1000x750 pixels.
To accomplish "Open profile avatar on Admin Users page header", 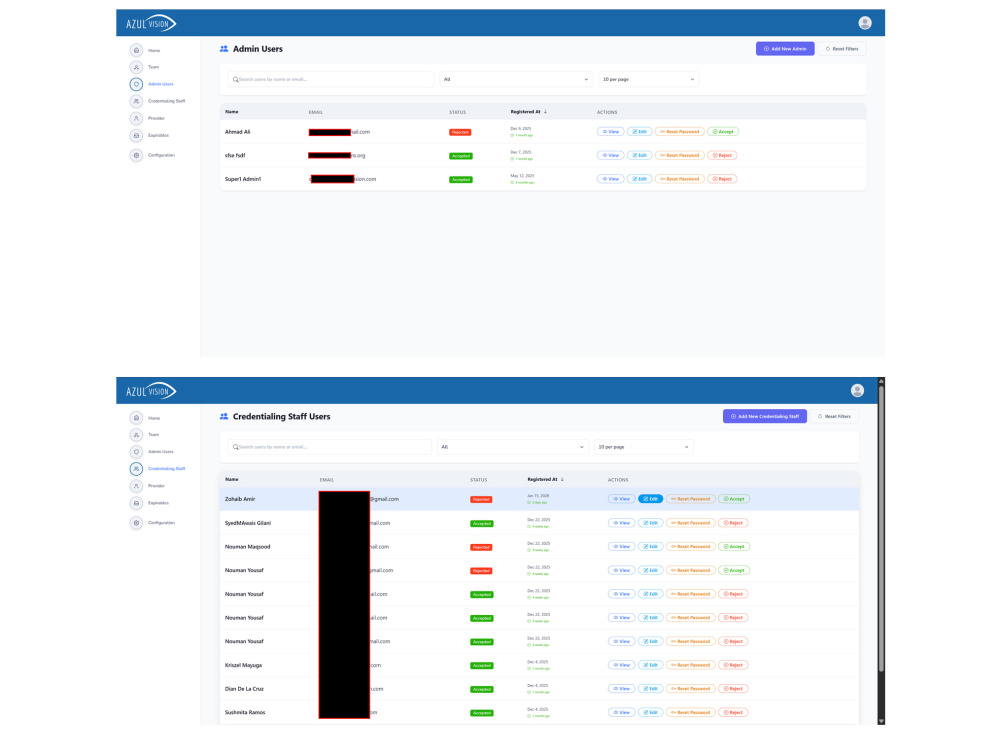I will 865,23.
